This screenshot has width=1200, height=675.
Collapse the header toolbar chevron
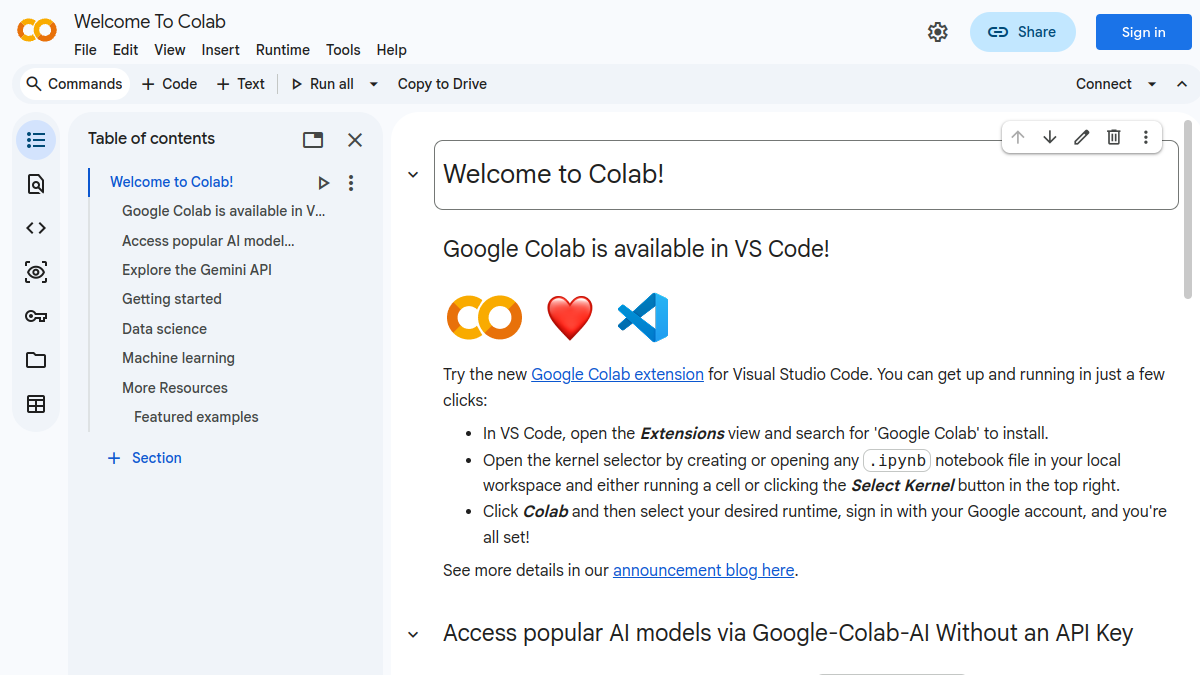click(x=1182, y=84)
